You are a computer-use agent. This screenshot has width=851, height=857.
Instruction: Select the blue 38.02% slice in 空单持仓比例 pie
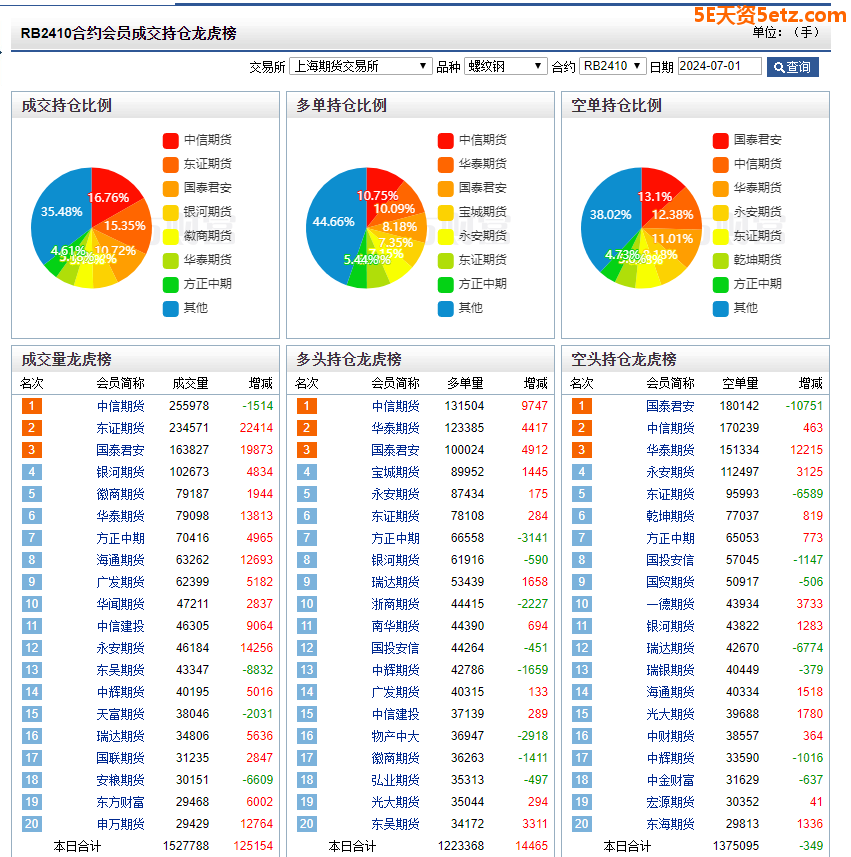(x=609, y=215)
